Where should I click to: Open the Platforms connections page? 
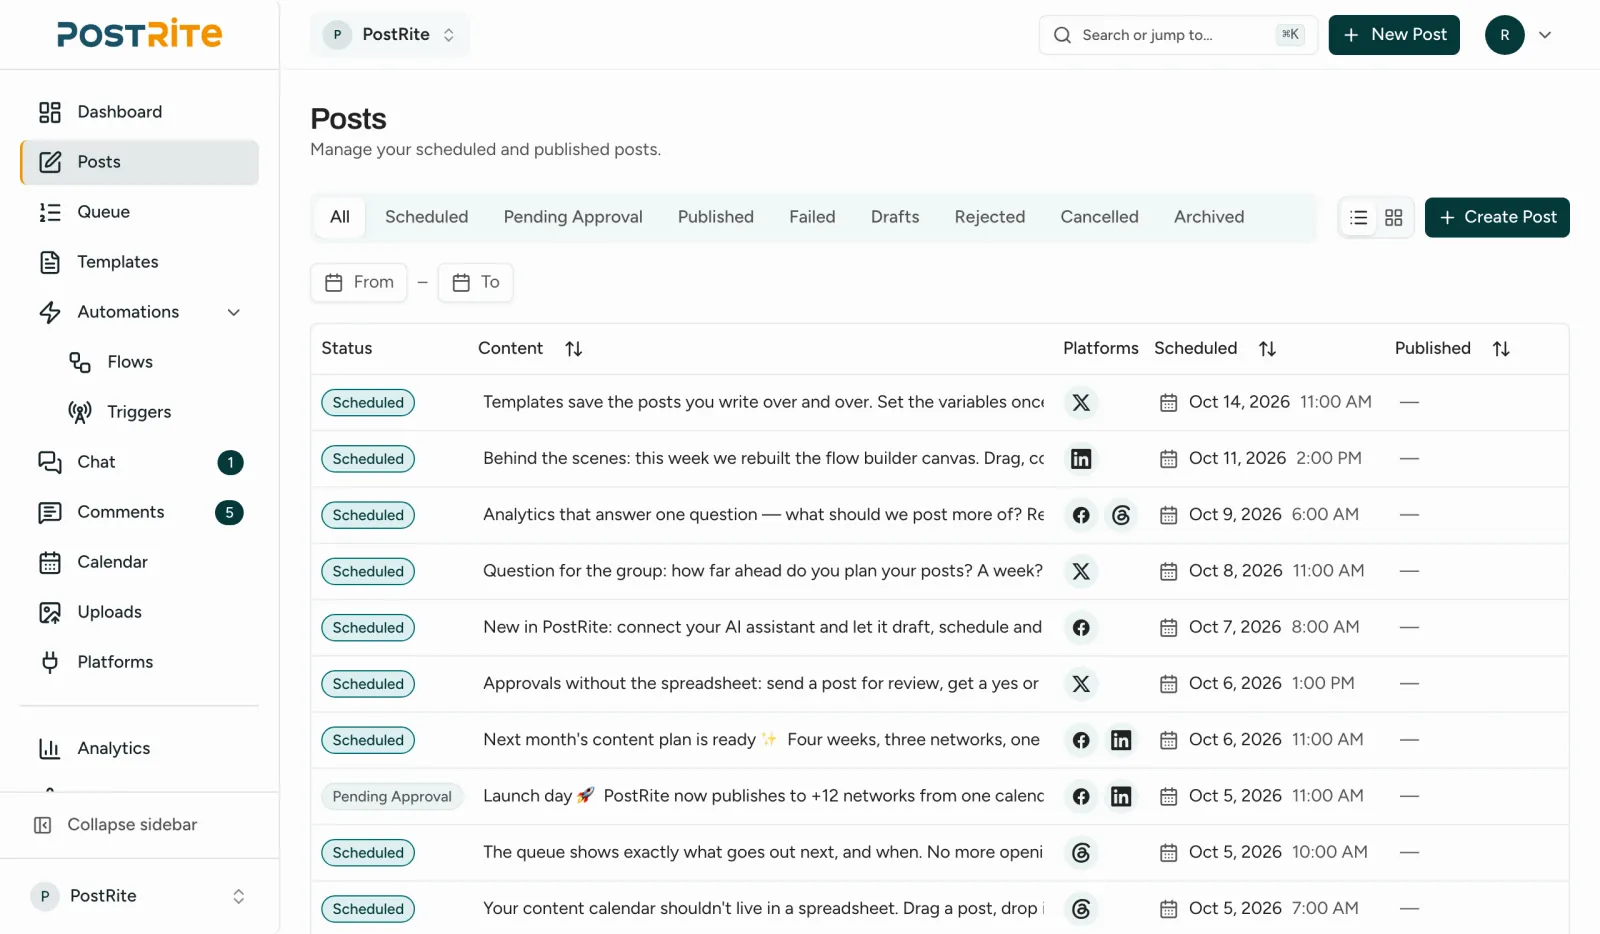tap(139, 662)
